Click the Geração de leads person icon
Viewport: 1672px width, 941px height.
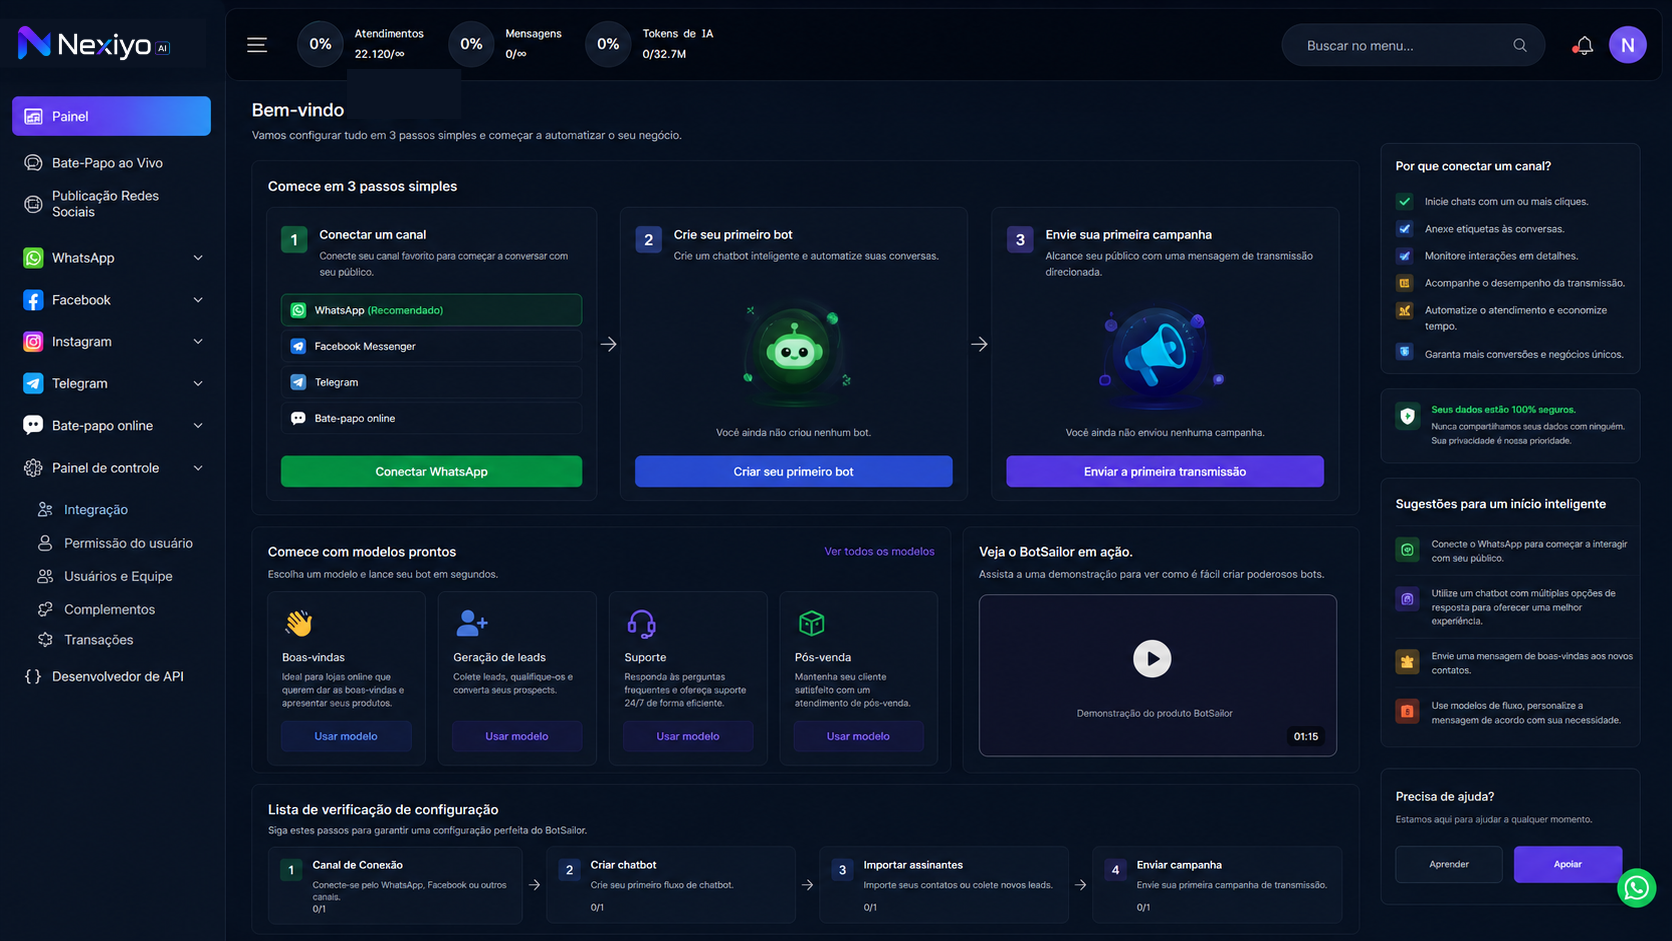point(471,623)
